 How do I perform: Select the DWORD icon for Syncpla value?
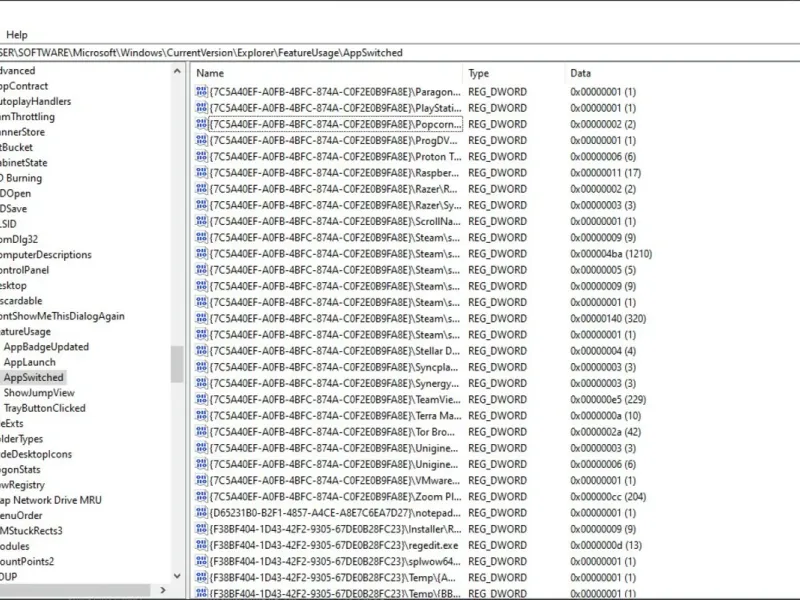point(202,367)
